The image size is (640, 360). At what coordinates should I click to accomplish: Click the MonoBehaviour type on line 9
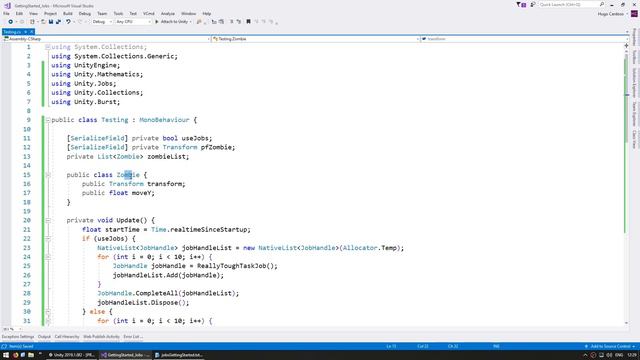[x=164, y=120]
